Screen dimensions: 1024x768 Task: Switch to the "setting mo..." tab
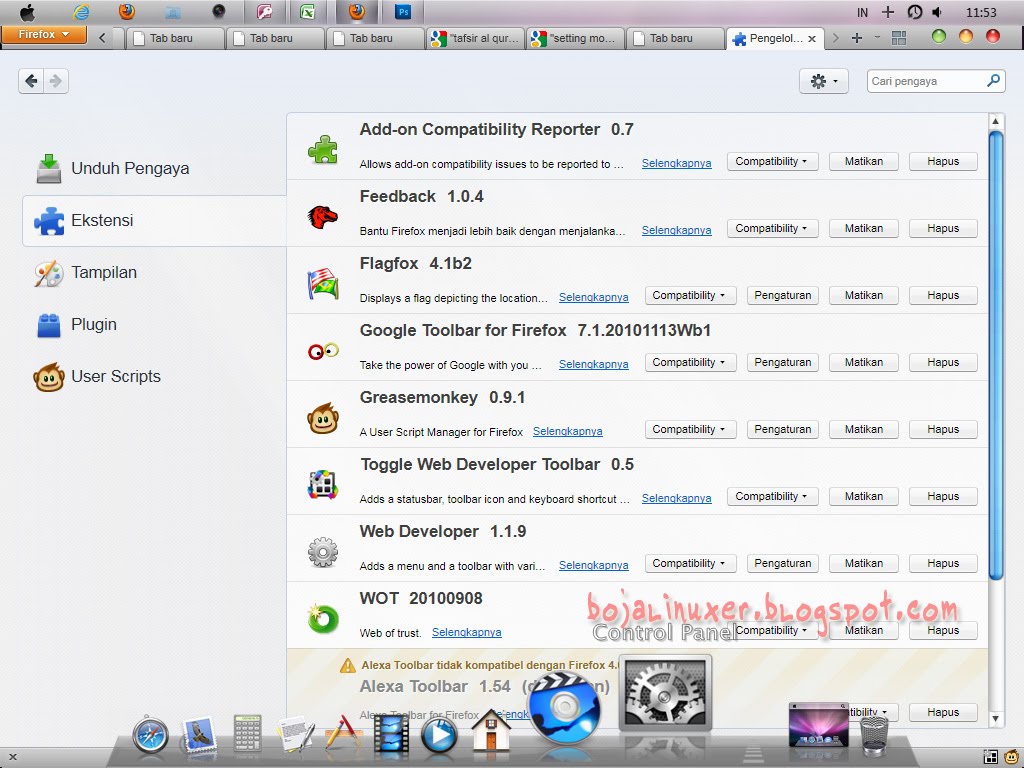click(x=575, y=39)
